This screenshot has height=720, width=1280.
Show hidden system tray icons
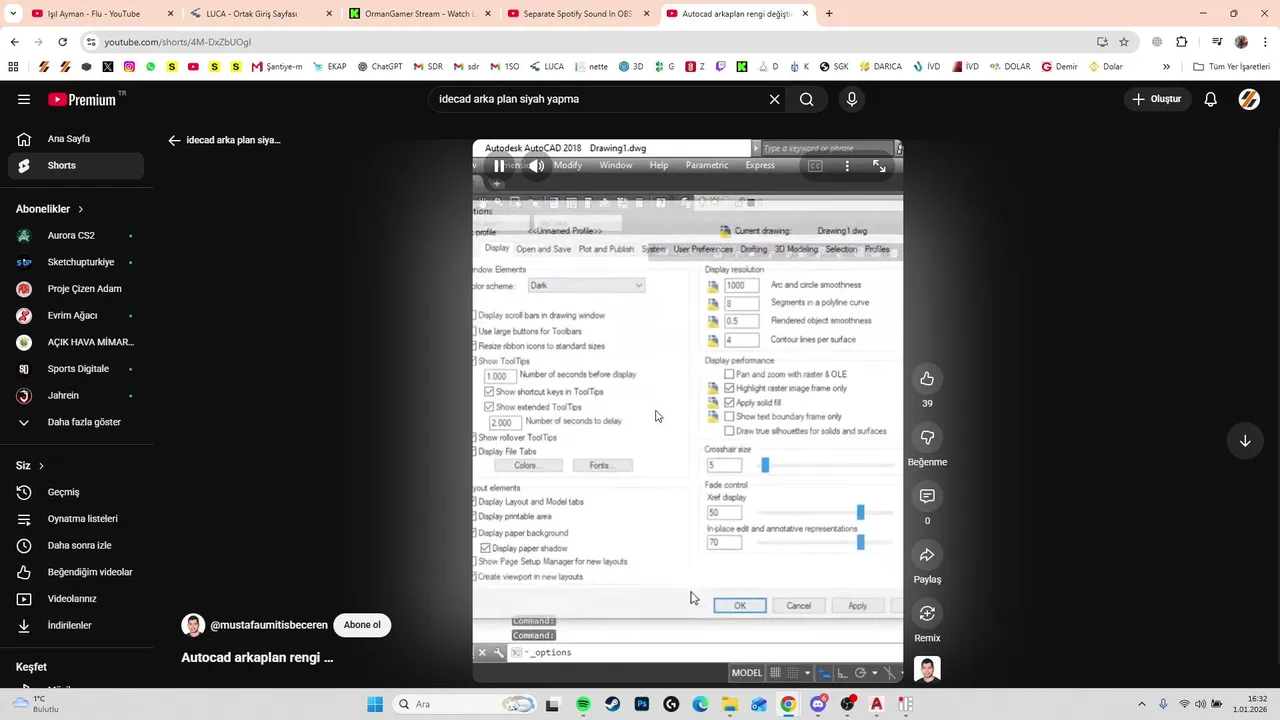pyautogui.click(x=1142, y=704)
